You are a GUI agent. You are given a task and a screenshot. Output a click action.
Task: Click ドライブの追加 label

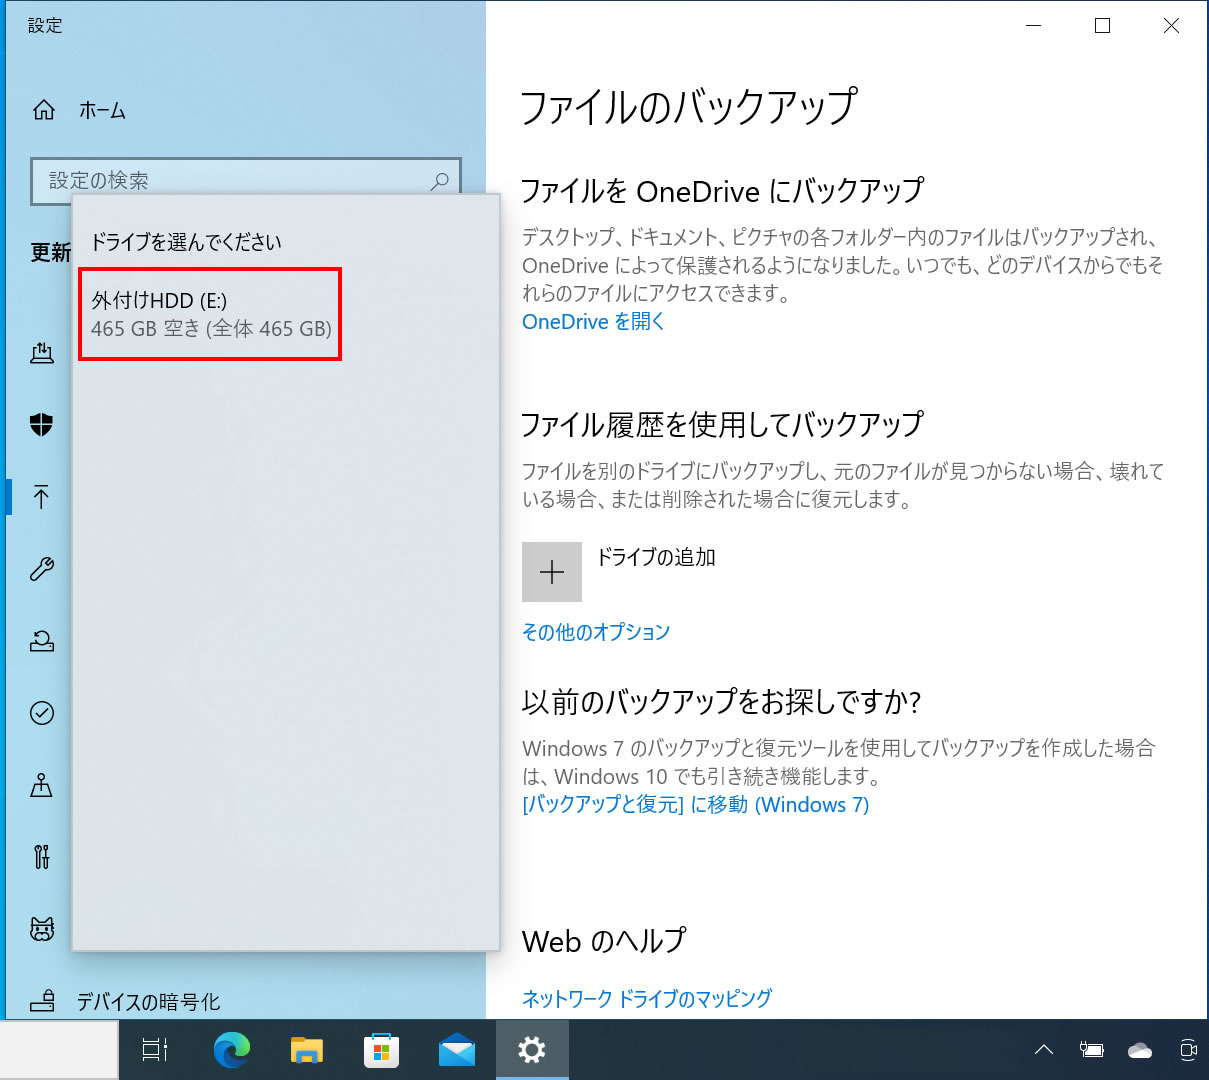[x=656, y=557]
